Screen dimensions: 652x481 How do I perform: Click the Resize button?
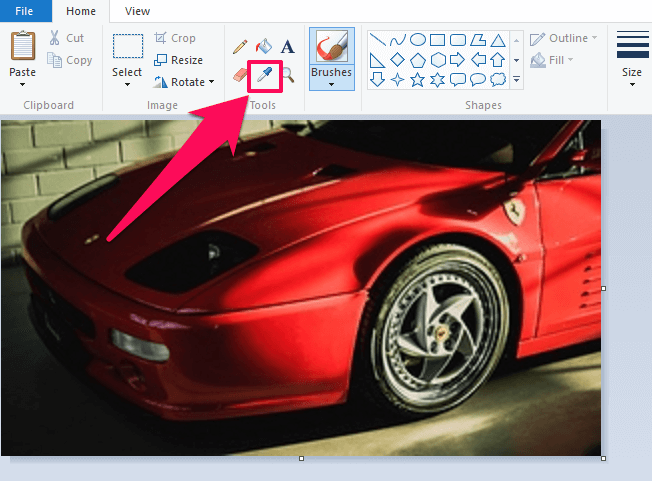(x=178, y=60)
